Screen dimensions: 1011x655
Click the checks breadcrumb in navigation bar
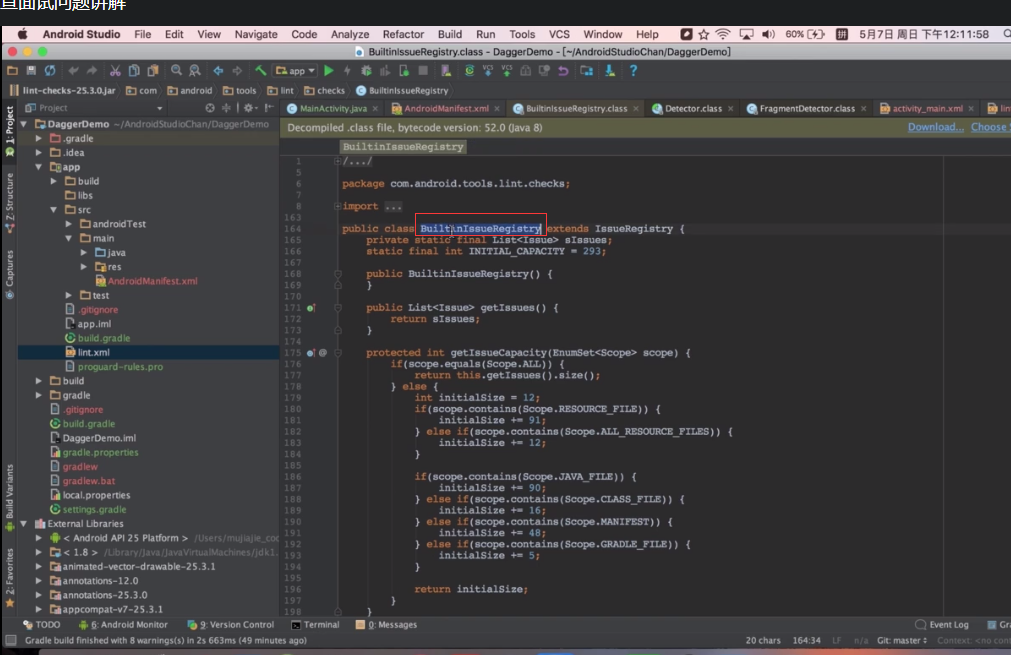tap(325, 91)
